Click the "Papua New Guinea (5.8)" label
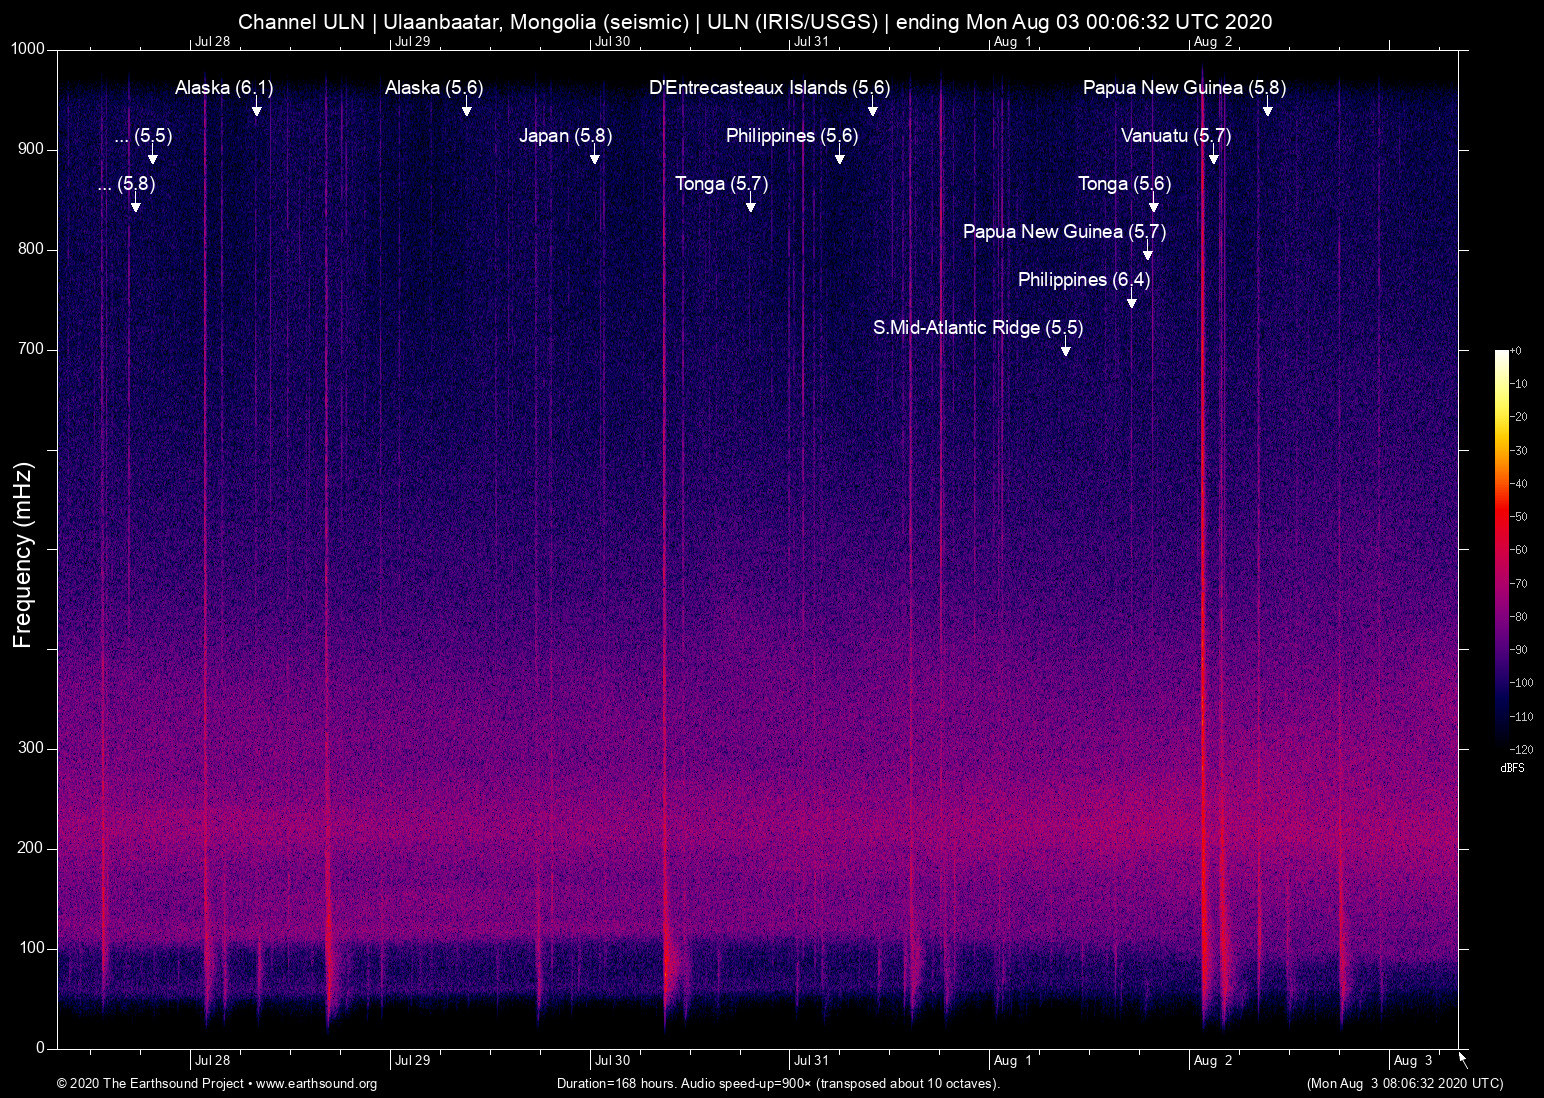 (x=1185, y=88)
